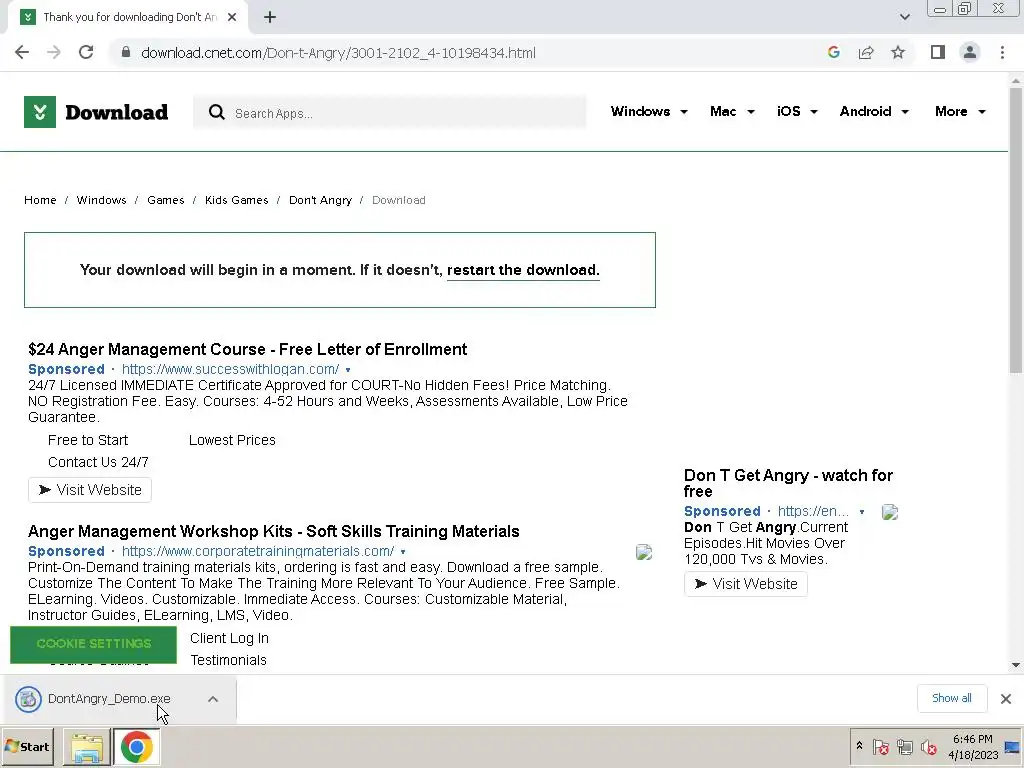The image size is (1024, 768).
Task: Open the Windows Start menu
Action: click(27, 746)
